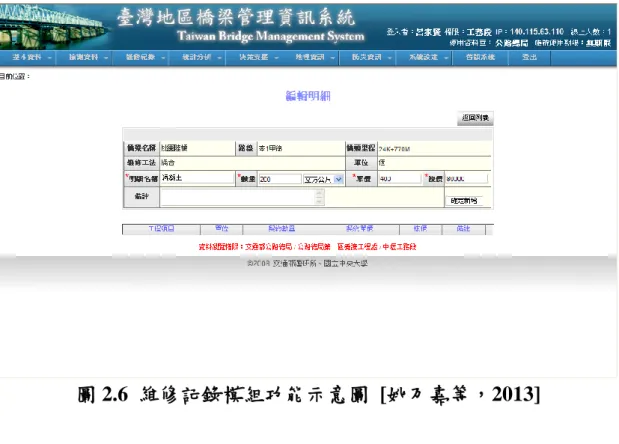Click 登出 to log out

pyautogui.click(x=529, y=57)
